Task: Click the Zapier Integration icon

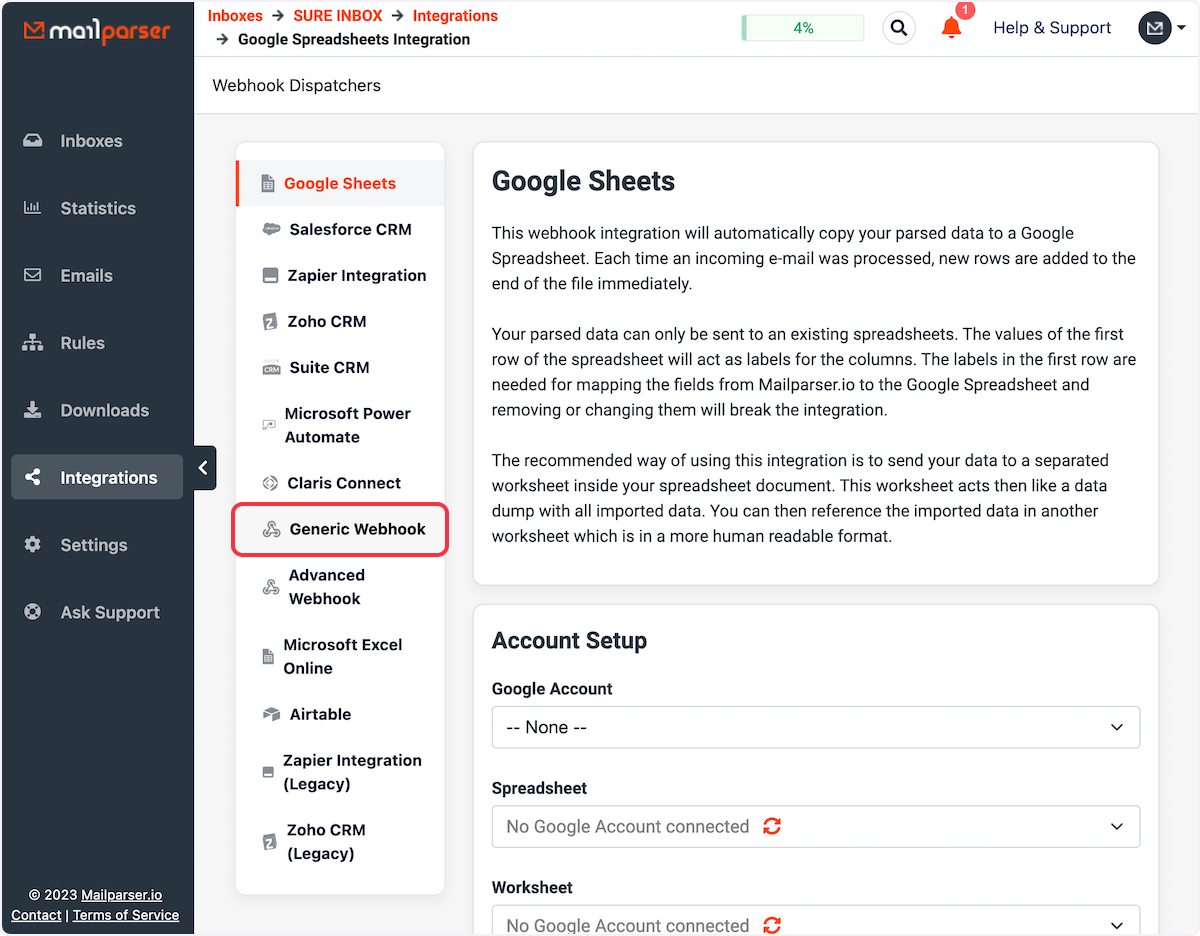Action: point(270,276)
